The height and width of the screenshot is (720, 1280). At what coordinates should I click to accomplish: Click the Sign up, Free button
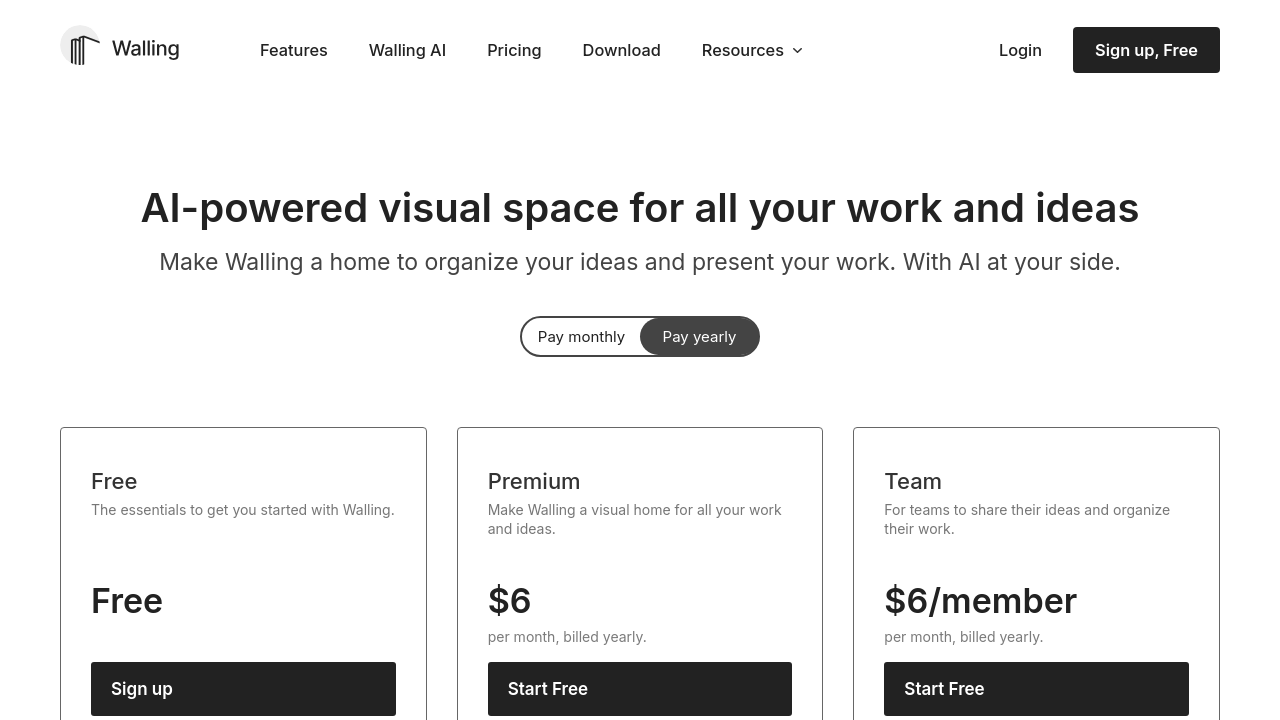tap(1146, 50)
